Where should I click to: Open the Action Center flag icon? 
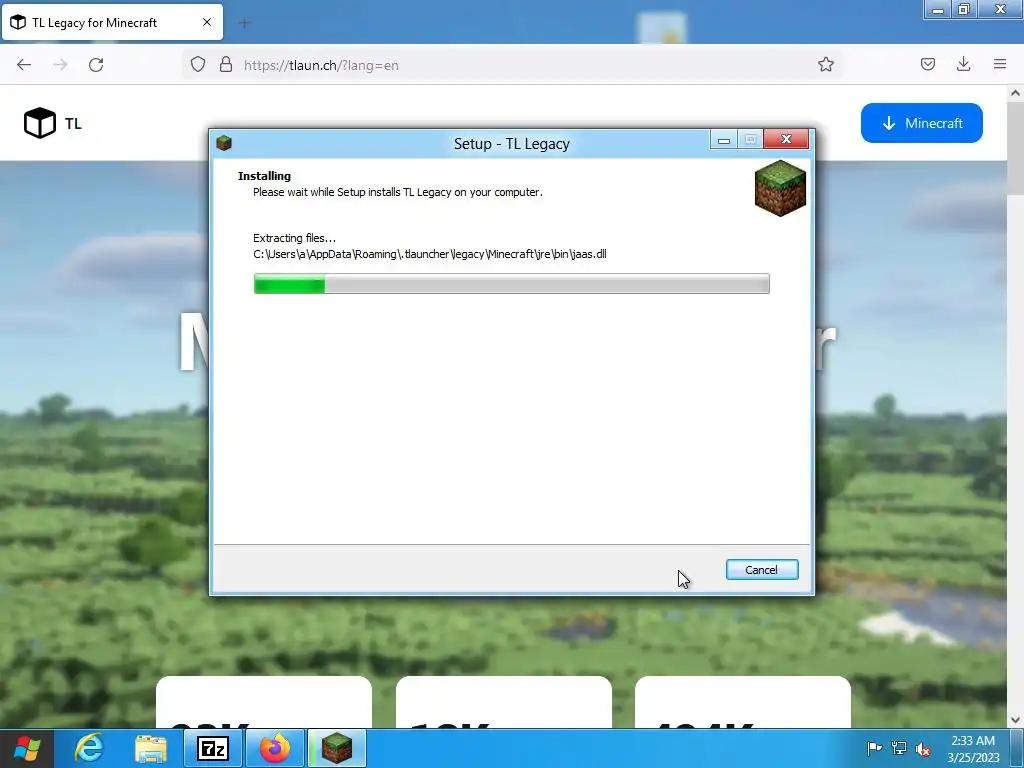click(874, 748)
